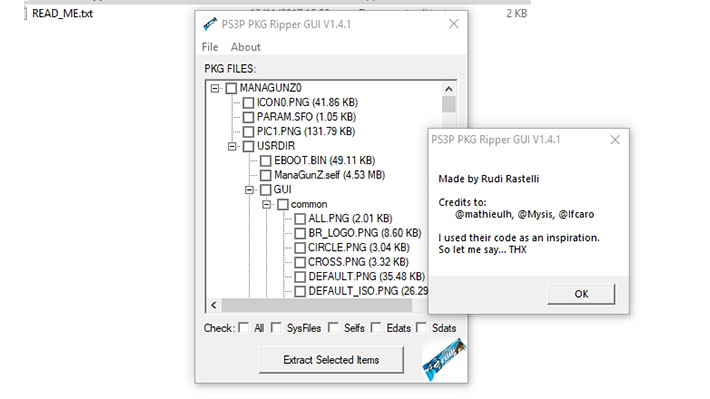Select the EBOOT.BIN (49.11 KB) row
The image size is (710, 399).
point(324,161)
